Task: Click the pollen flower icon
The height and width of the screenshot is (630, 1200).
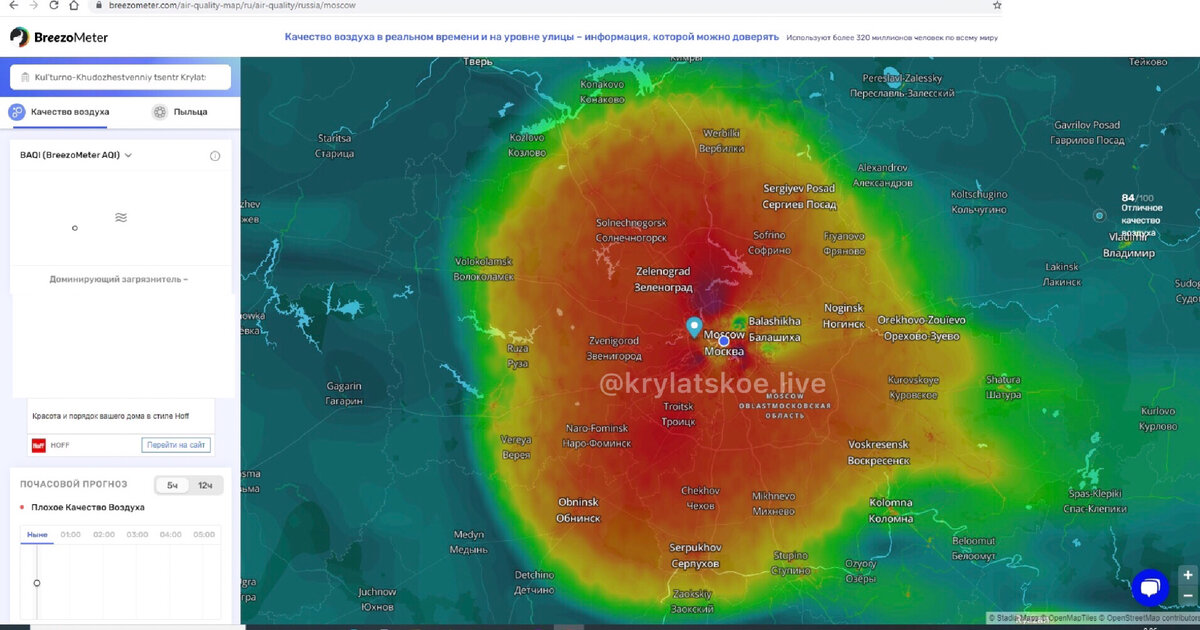Action: click(x=160, y=112)
